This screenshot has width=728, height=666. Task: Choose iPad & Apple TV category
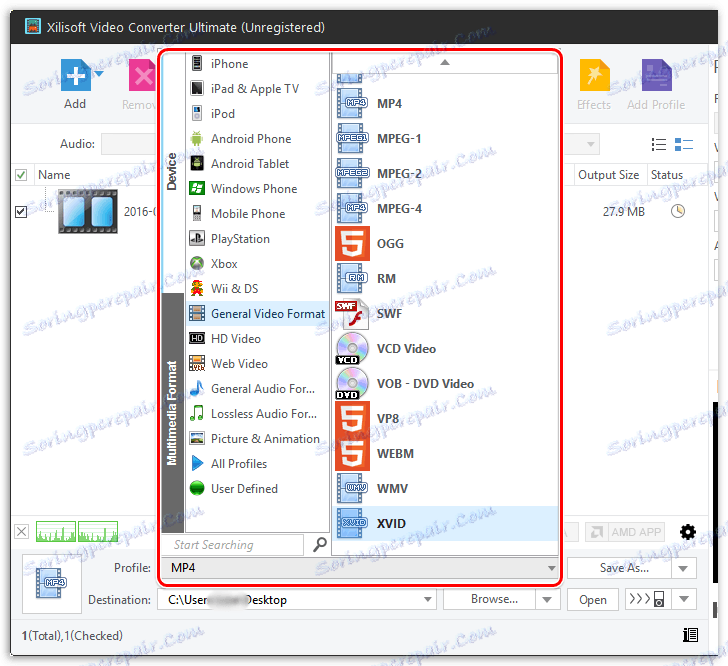click(x=257, y=89)
